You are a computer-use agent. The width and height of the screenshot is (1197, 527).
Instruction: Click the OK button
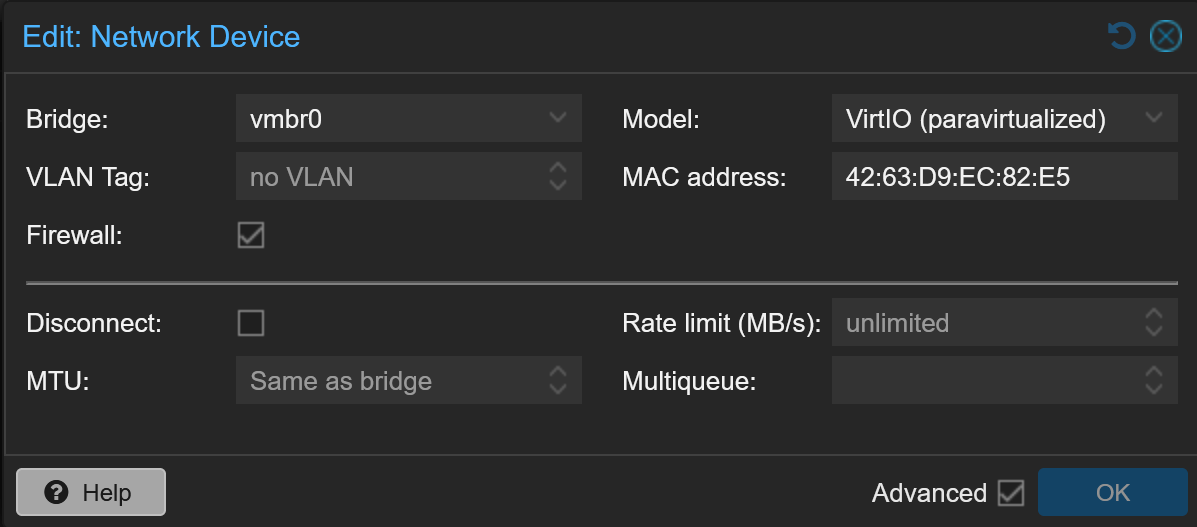(1112, 493)
